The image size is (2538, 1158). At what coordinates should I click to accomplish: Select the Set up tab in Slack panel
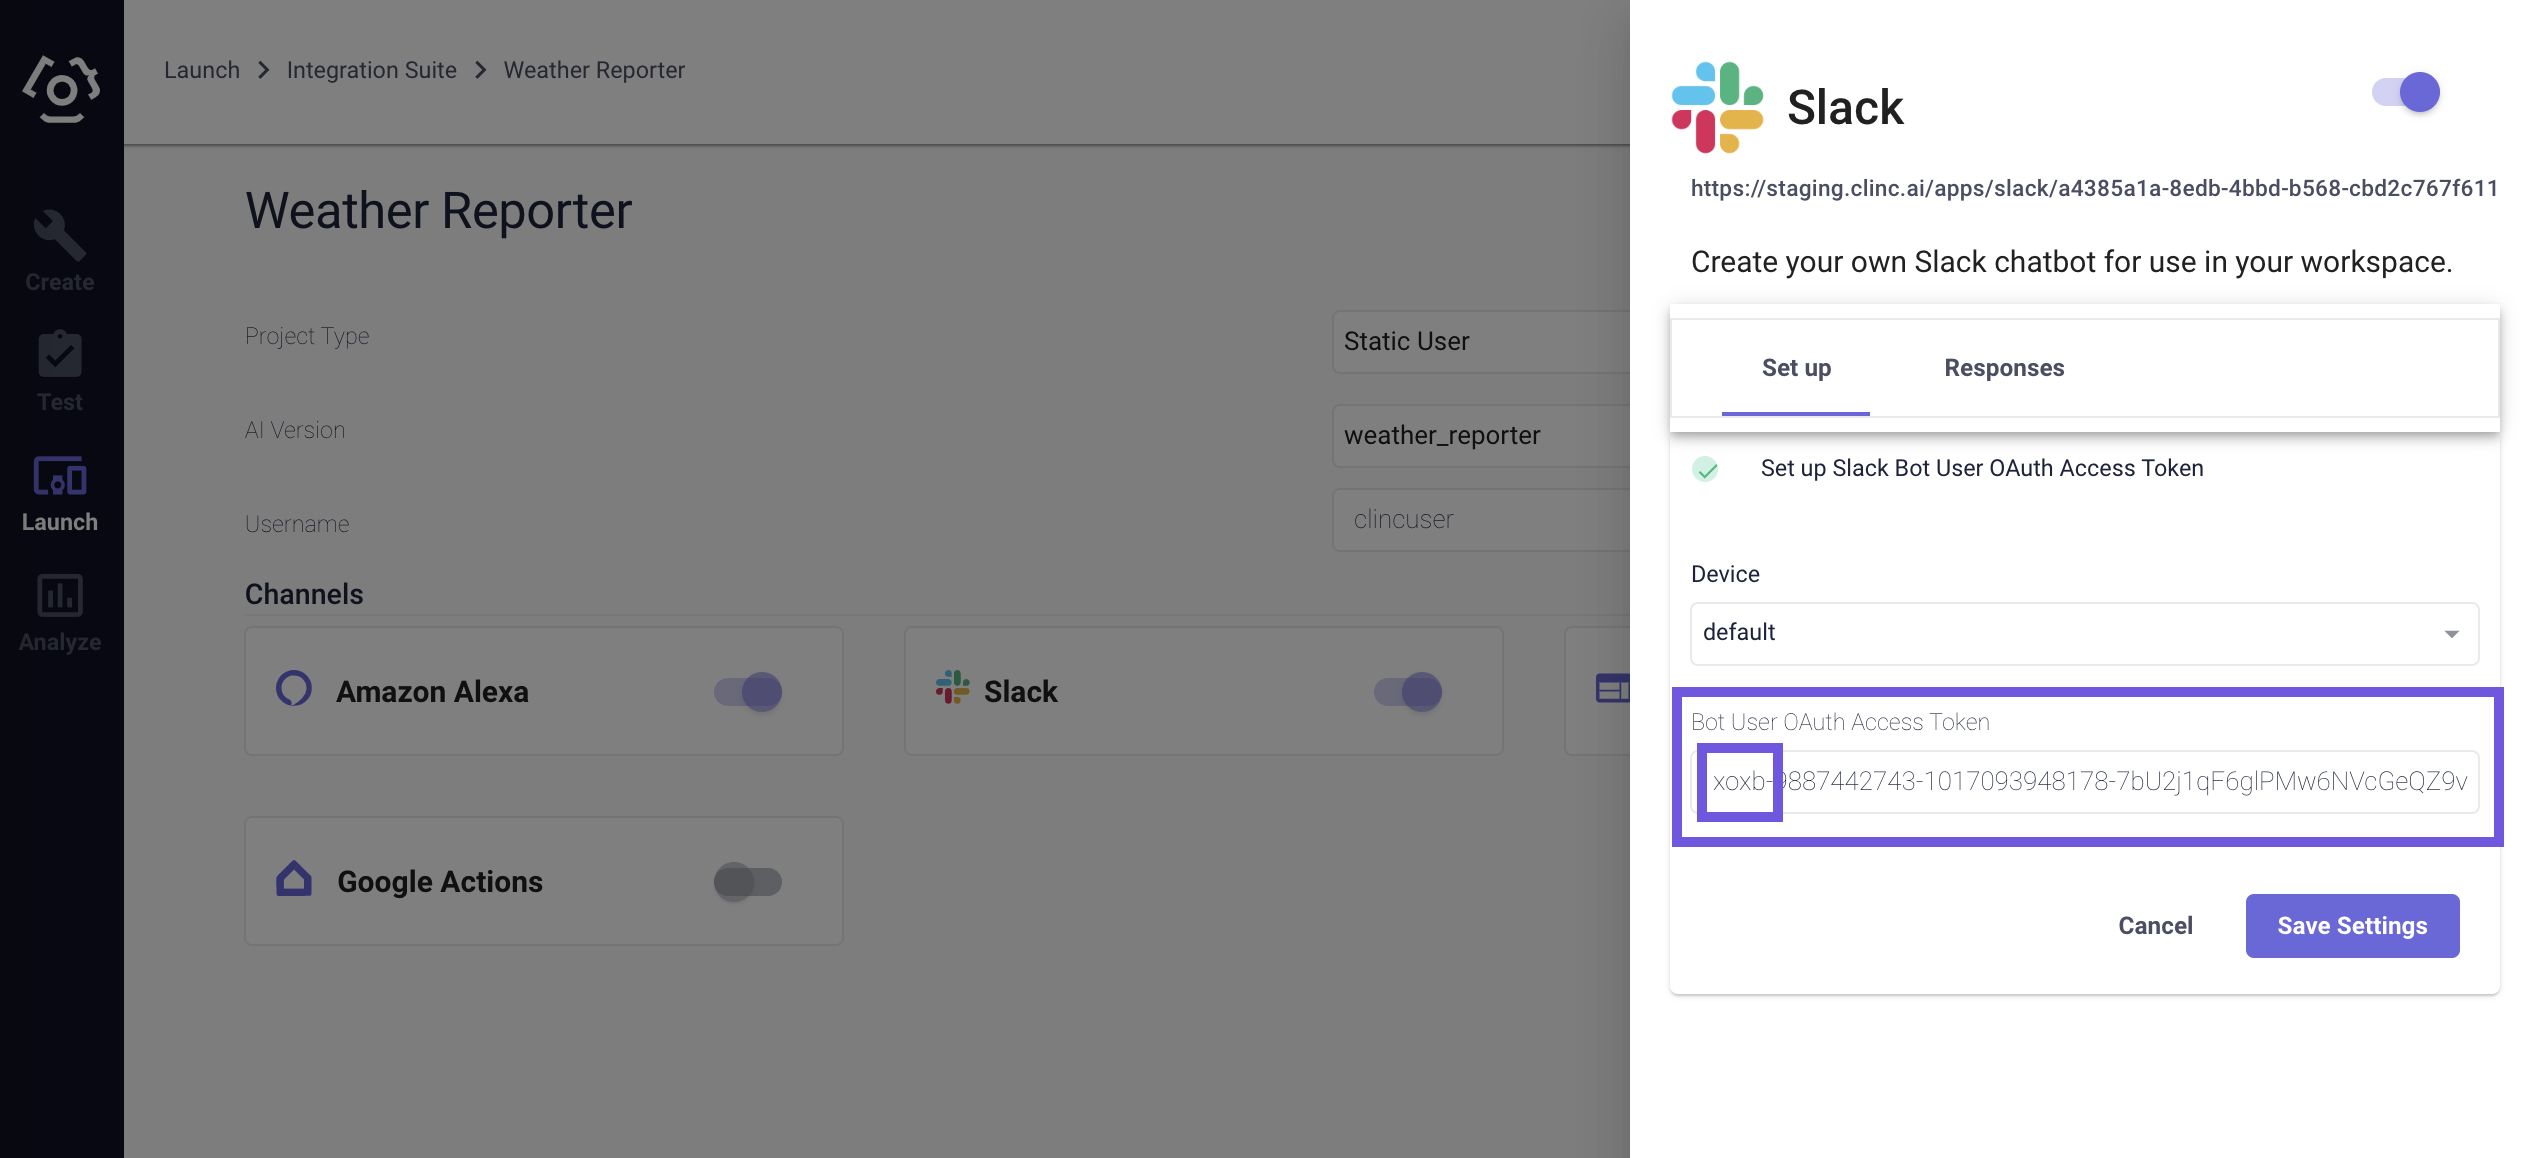point(1797,366)
